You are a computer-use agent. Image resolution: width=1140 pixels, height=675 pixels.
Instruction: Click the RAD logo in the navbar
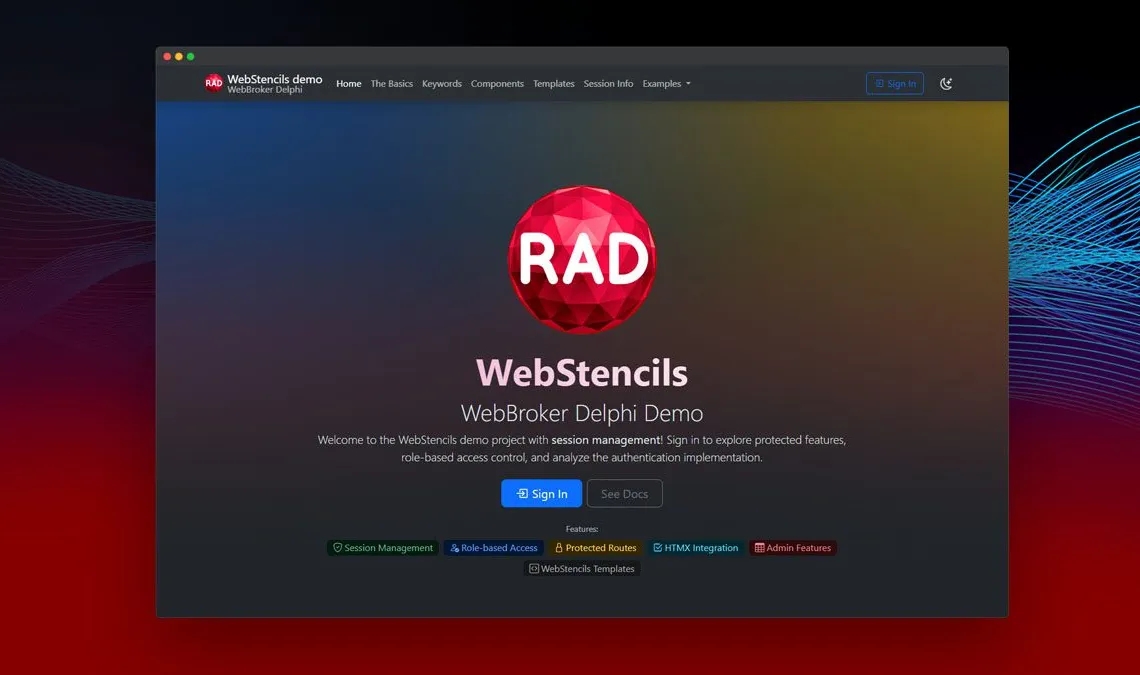point(213,84)
